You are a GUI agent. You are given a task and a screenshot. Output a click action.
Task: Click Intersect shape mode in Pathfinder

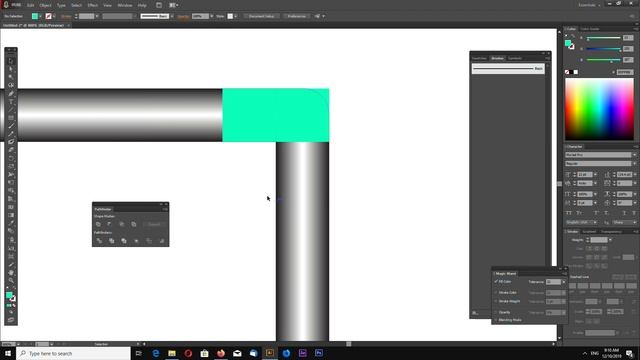coord(122,224)
